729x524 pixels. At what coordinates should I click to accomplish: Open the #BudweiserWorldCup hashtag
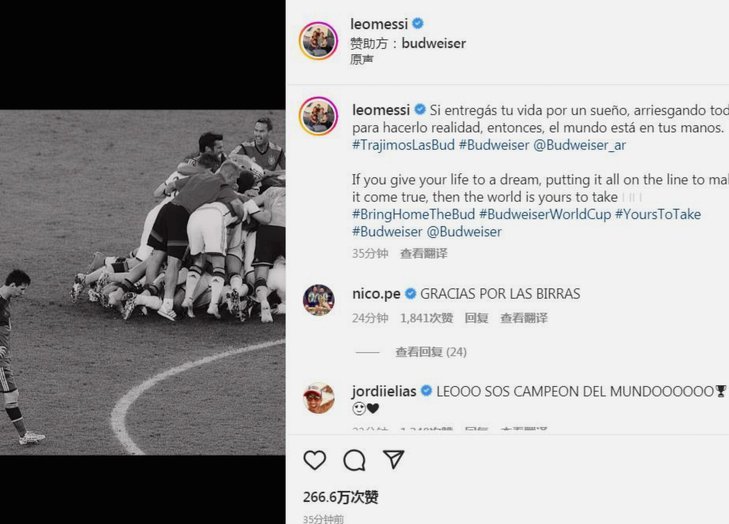545,214
